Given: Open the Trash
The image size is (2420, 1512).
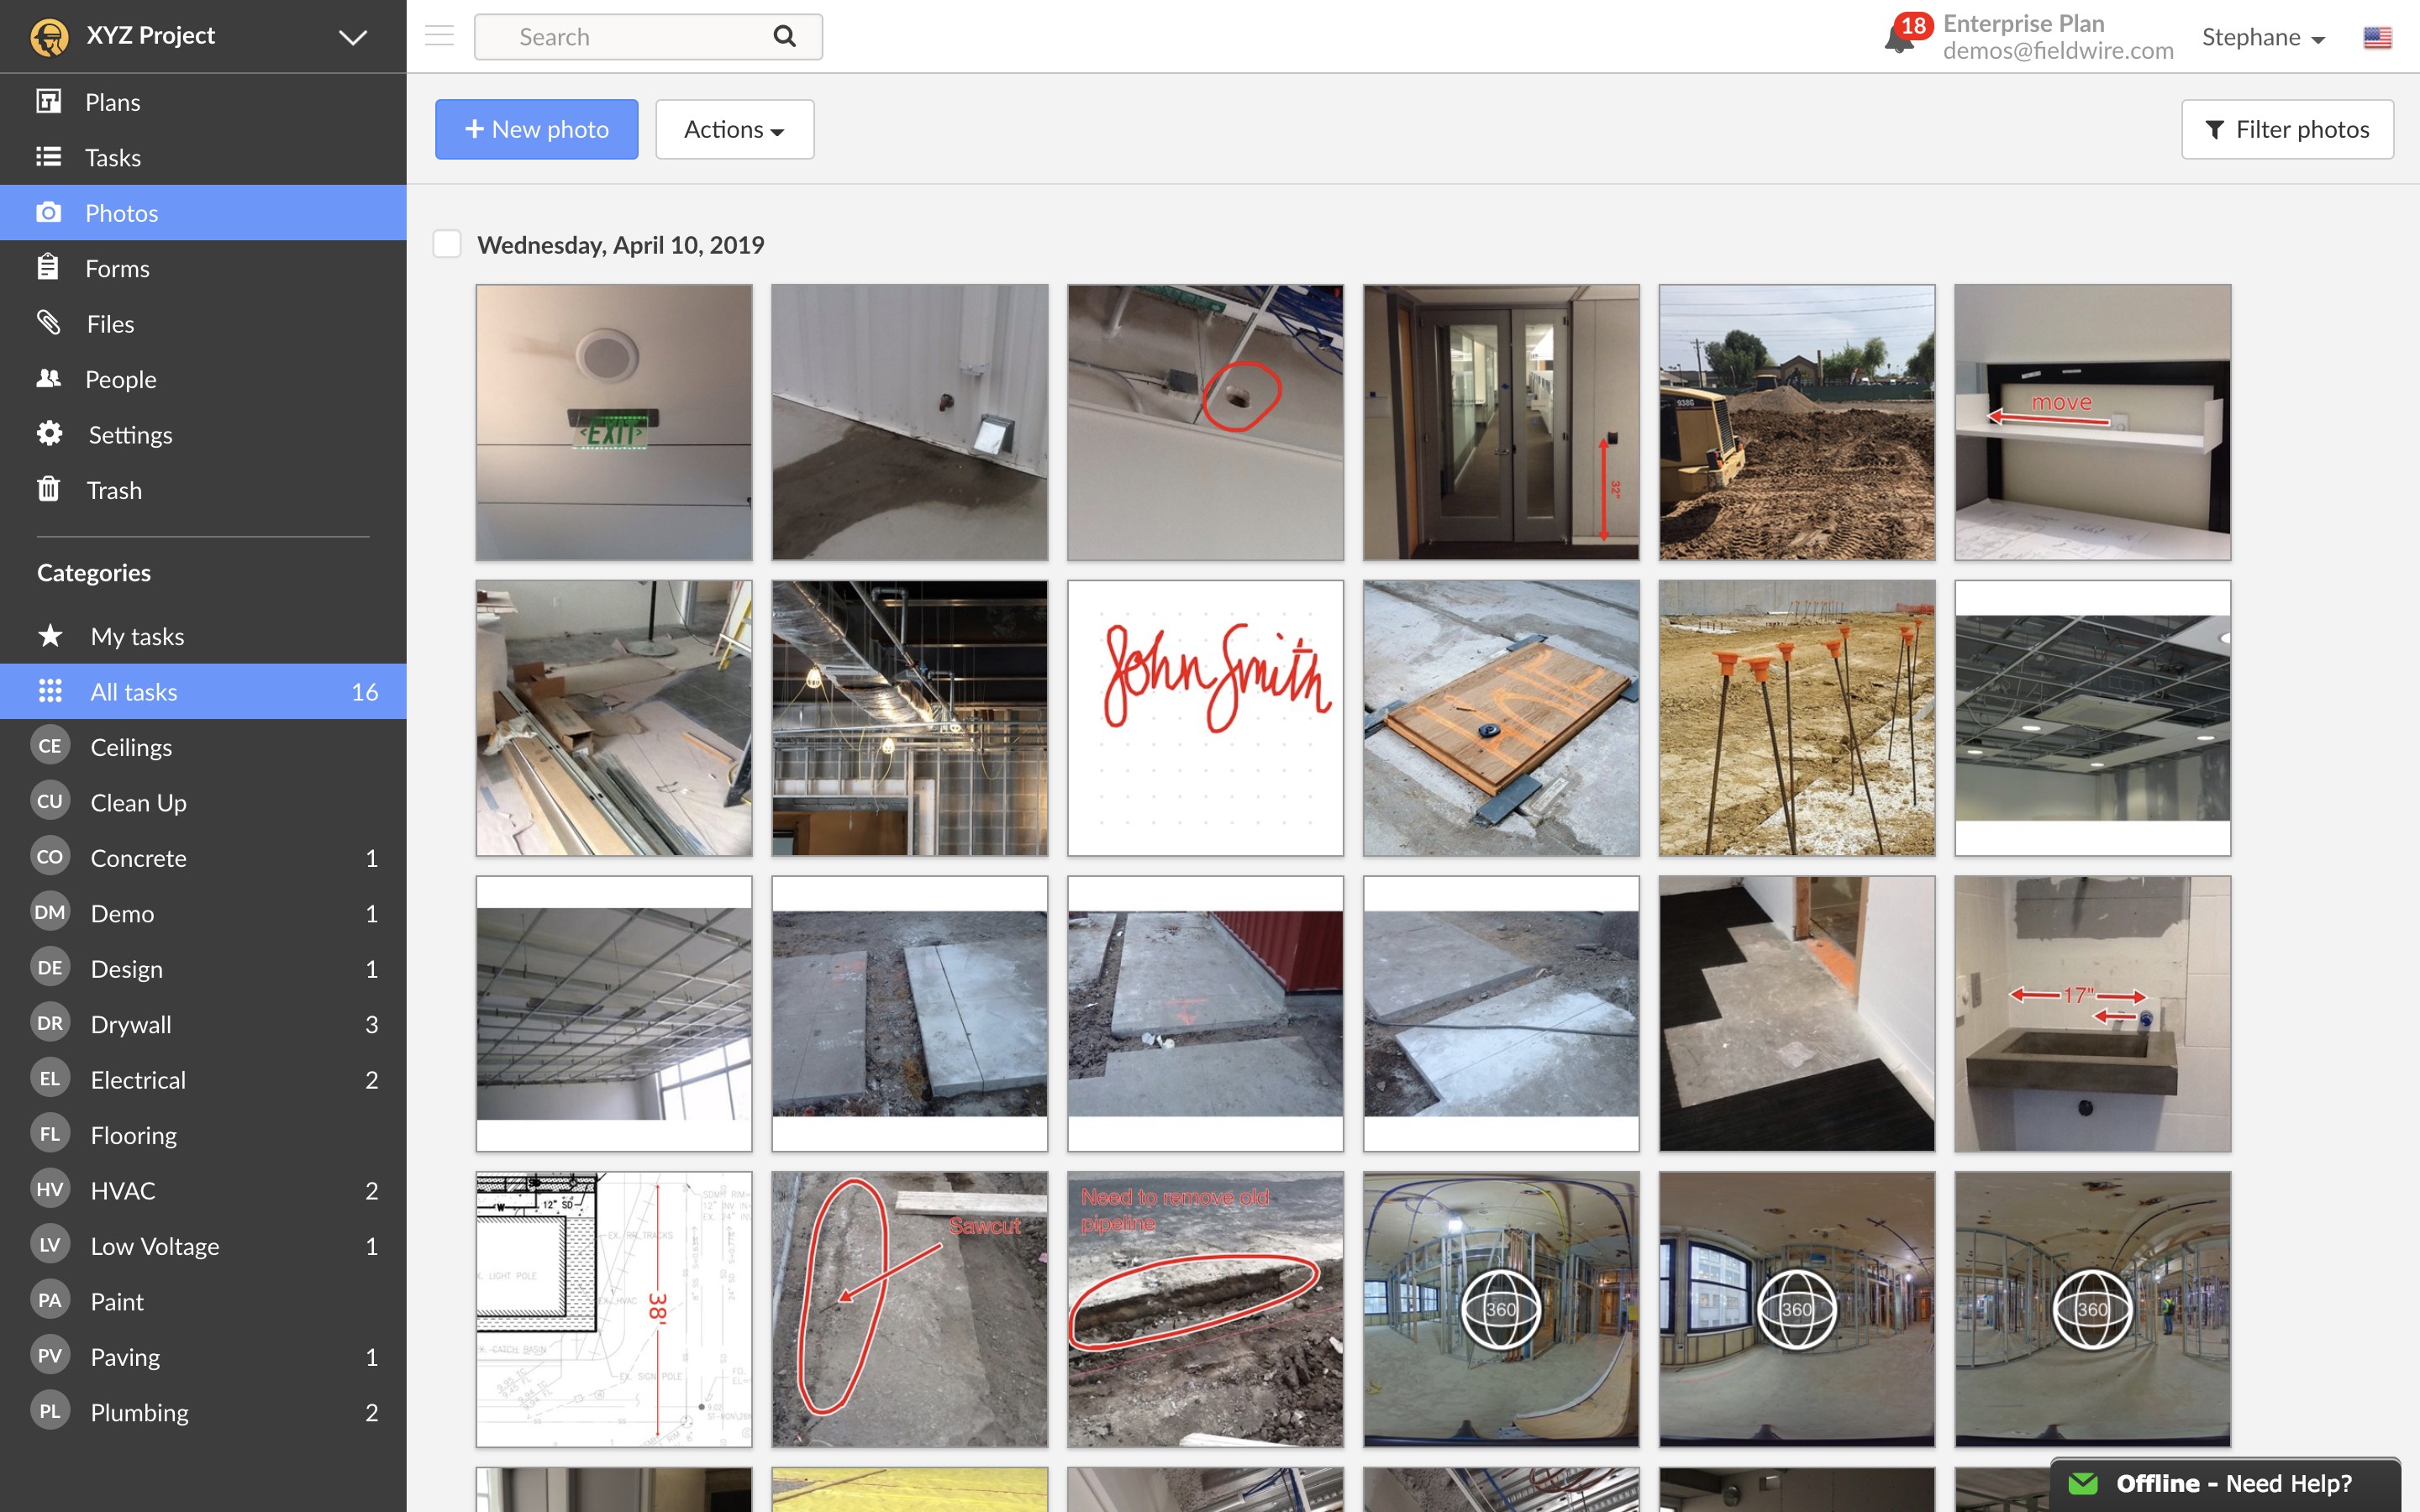Looking at the screenshot, I should tap(114, 490).
